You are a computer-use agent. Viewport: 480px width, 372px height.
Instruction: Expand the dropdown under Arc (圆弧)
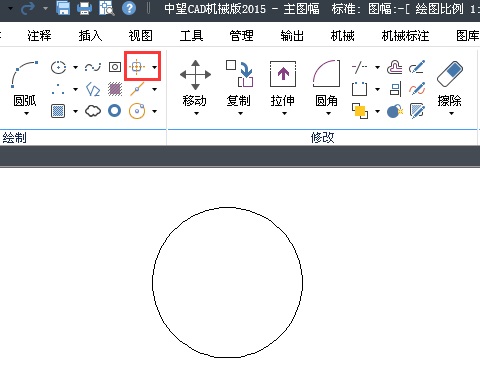click(26, 114)
